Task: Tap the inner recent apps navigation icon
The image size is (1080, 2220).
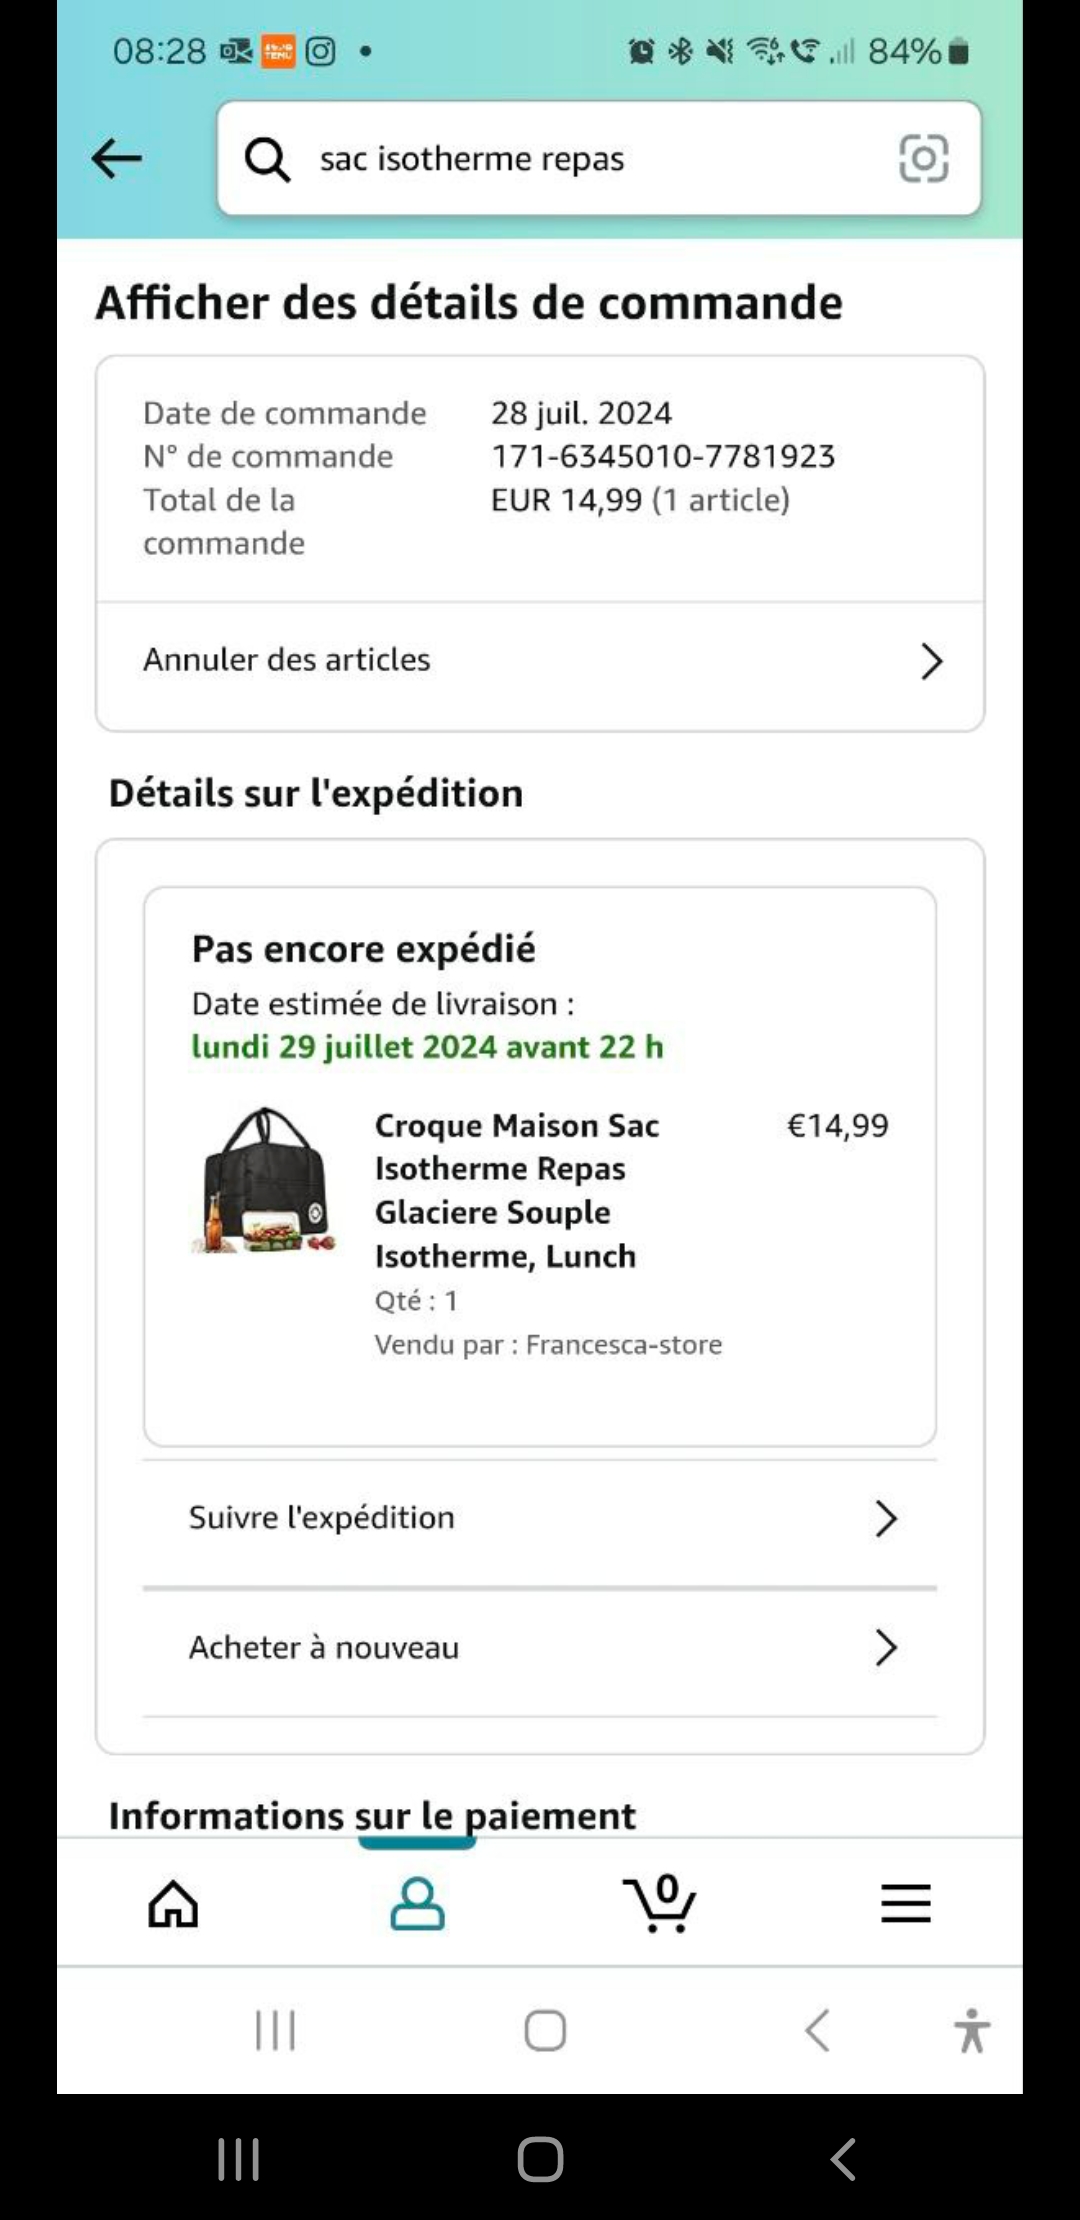Action: pyautogui.click(x=275, y=2030)
